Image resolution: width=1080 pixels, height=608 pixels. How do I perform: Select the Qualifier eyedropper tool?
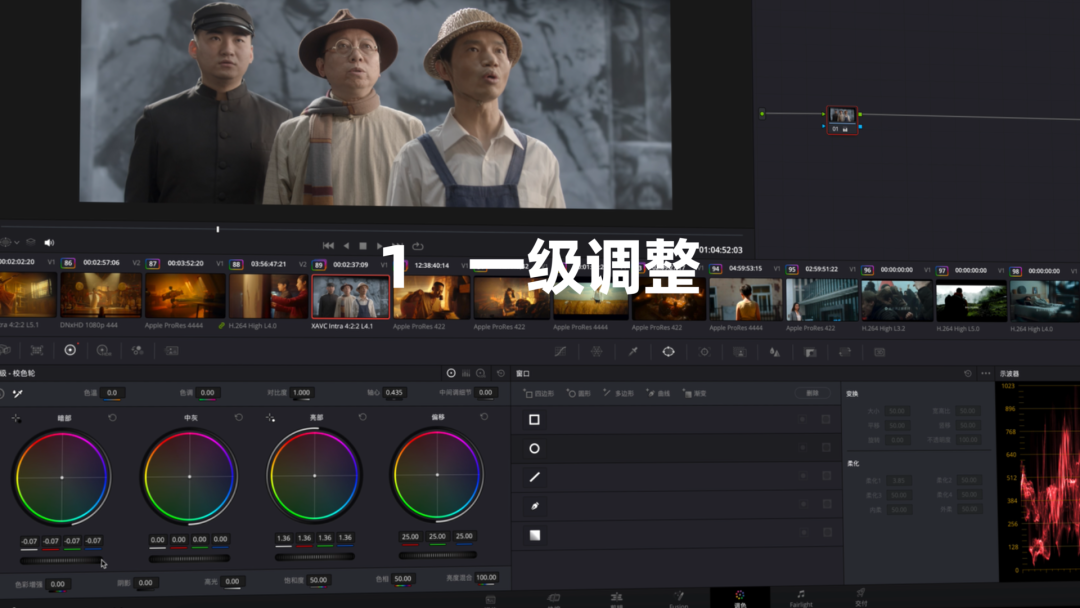tap(632, 351)
